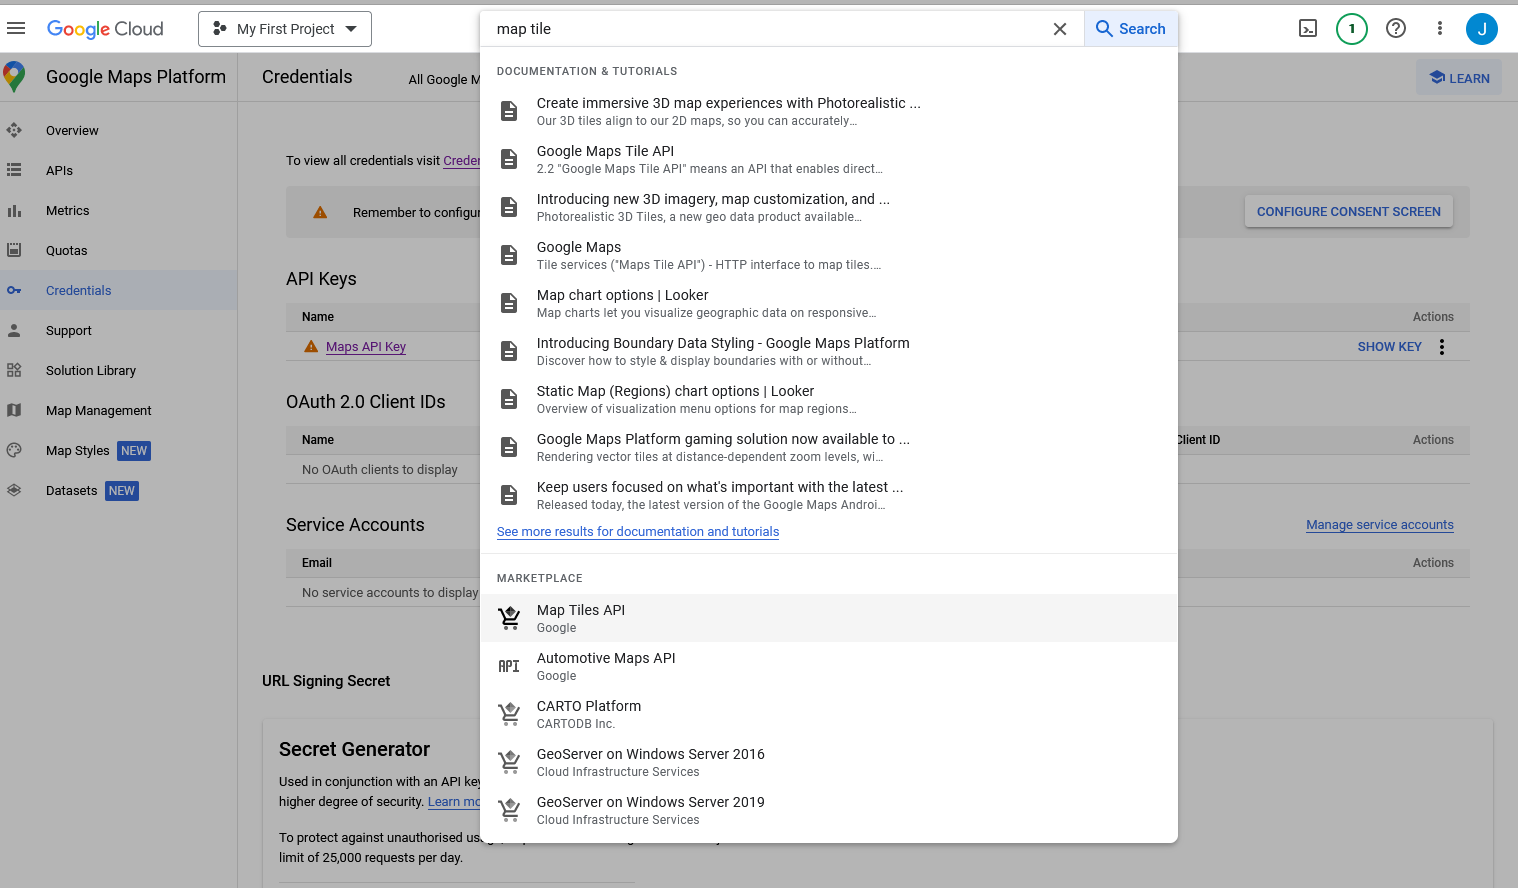Open Map chart options Looker result

click(829, 303)
